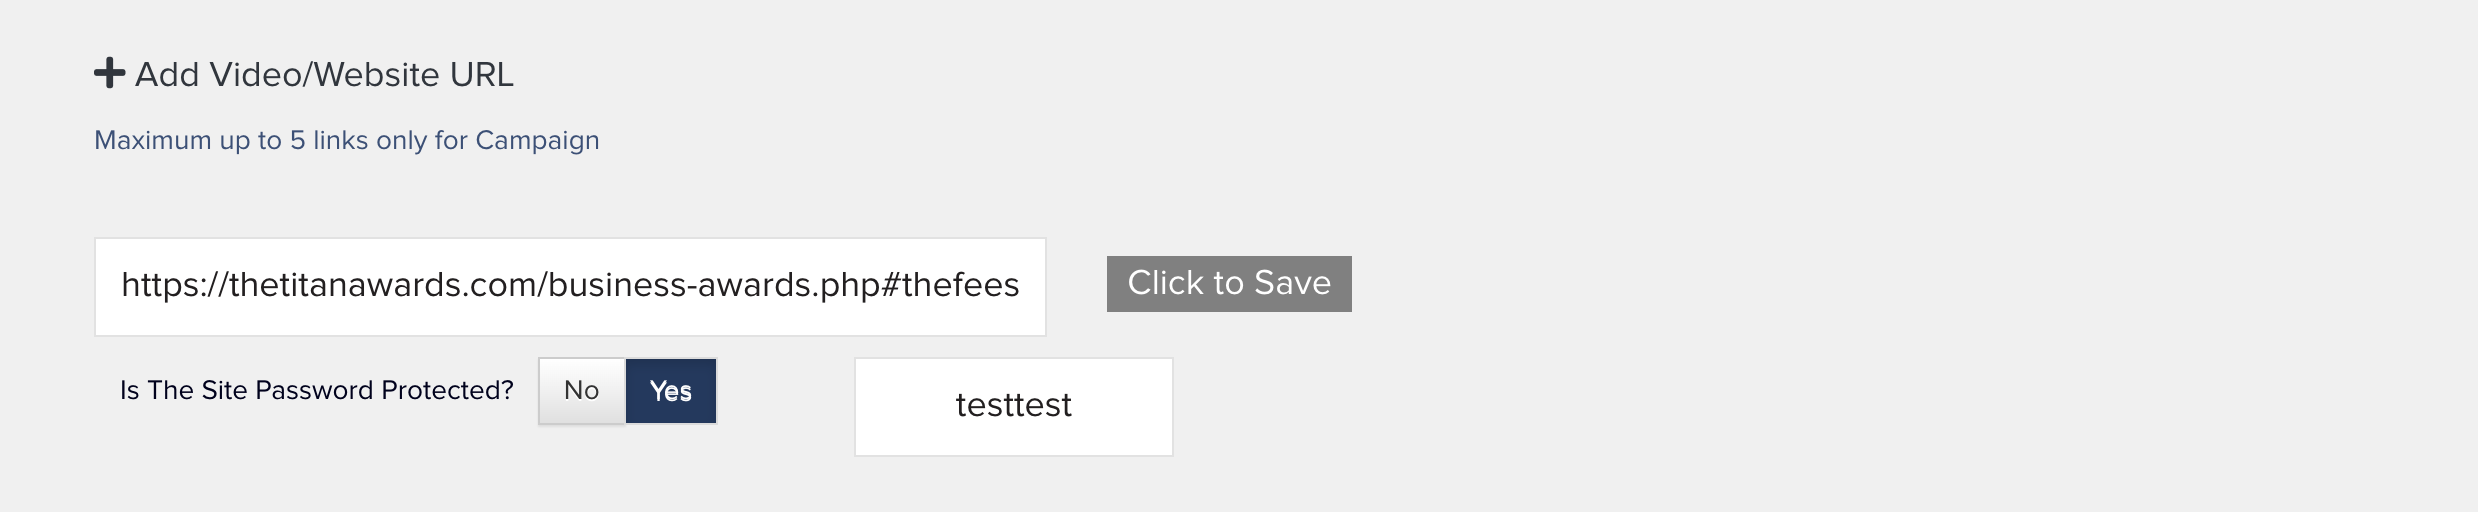2478x512 pixels.
Task: Click the plus icon beside Add Video/Website URL
Action: tap(109, 73)
